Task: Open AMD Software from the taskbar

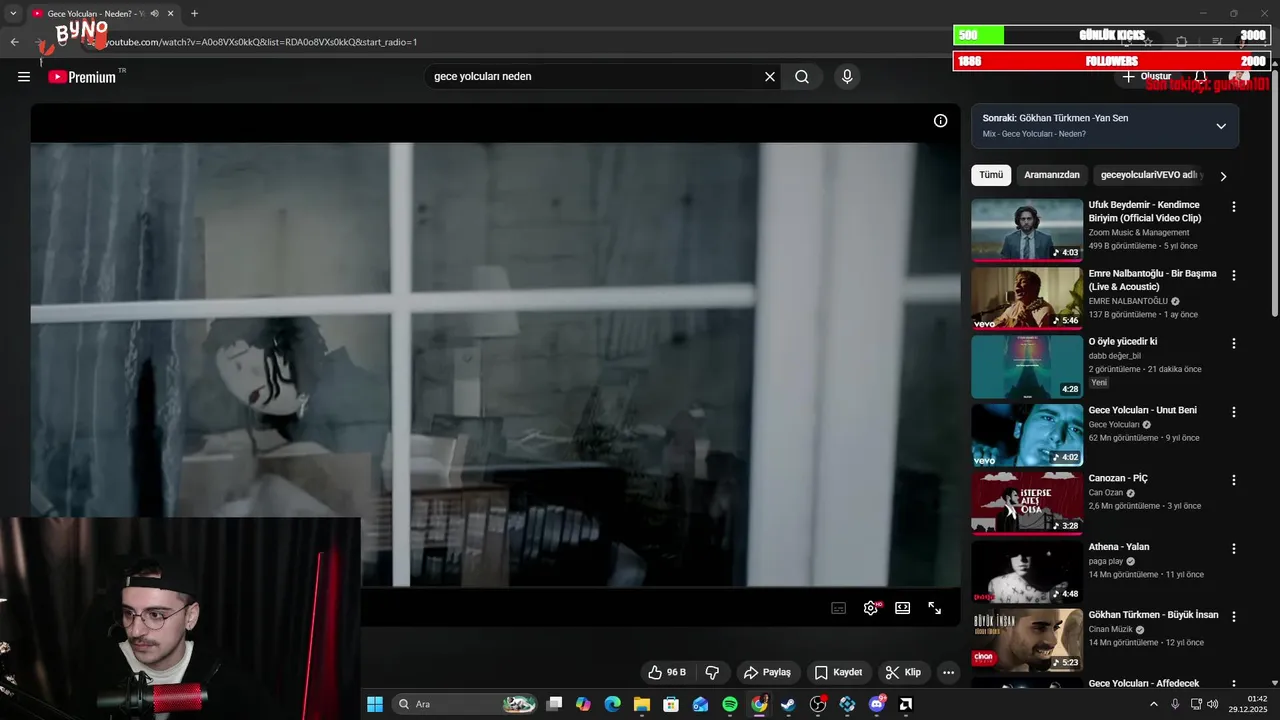Action: (x=906, y=704)
